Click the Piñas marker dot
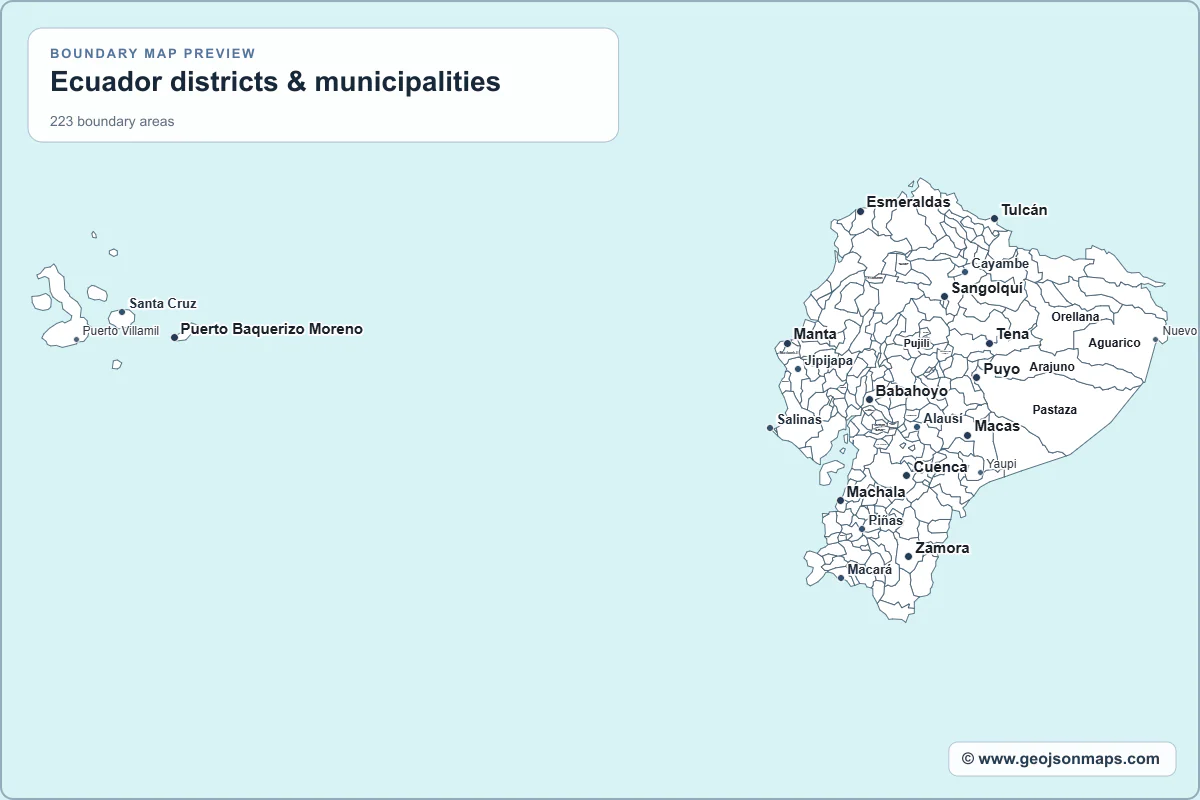This screenshot has width=1200, height=800. (x=862, y=529)
